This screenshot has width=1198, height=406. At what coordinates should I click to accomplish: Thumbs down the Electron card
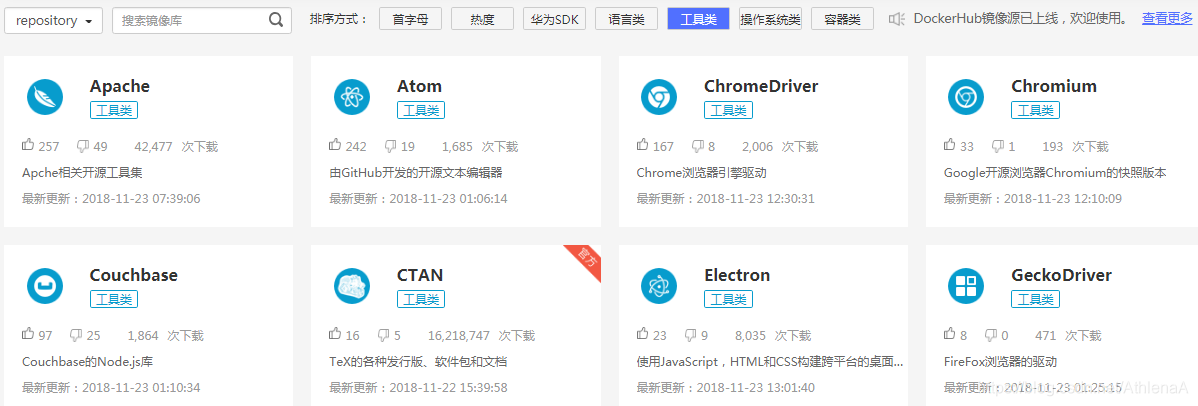pos(691,334)
